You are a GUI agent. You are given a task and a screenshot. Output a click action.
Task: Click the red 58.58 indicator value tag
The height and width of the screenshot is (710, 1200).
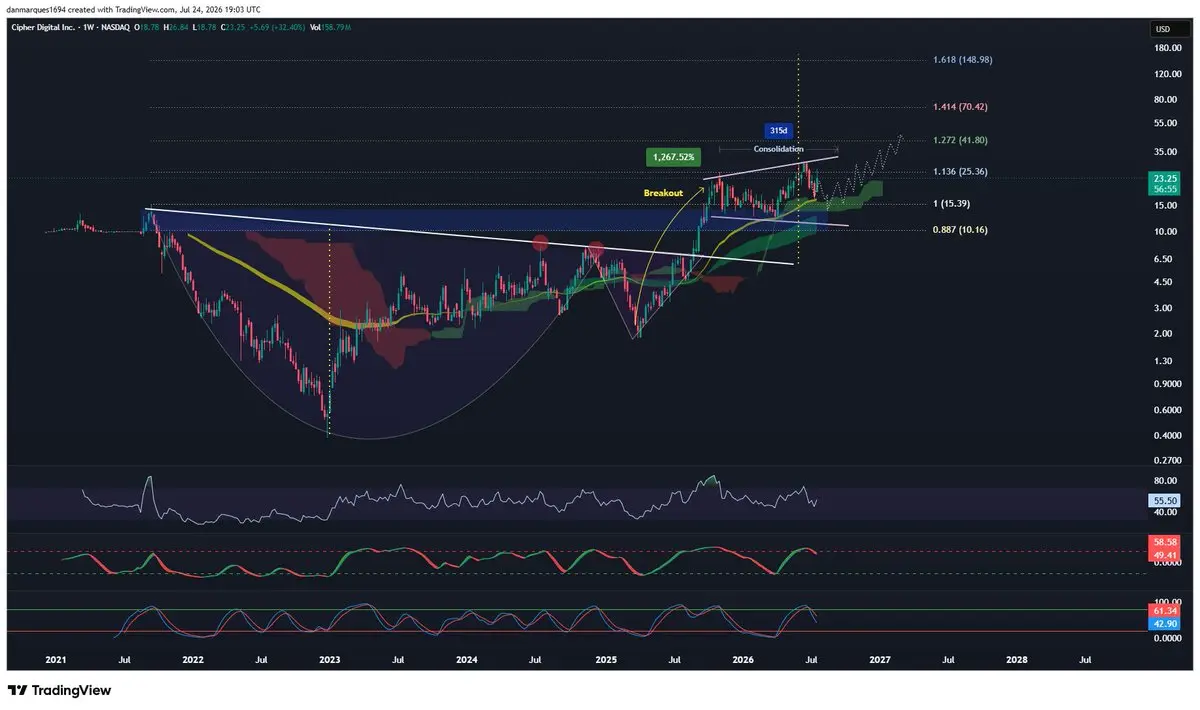1163,541
